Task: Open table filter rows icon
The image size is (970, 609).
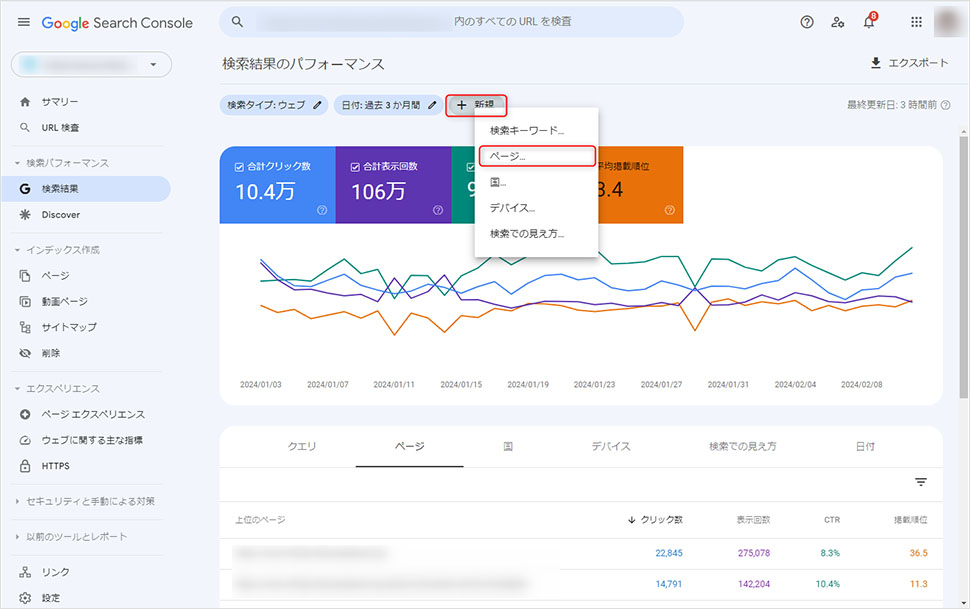Action: [x=921, y=482]
